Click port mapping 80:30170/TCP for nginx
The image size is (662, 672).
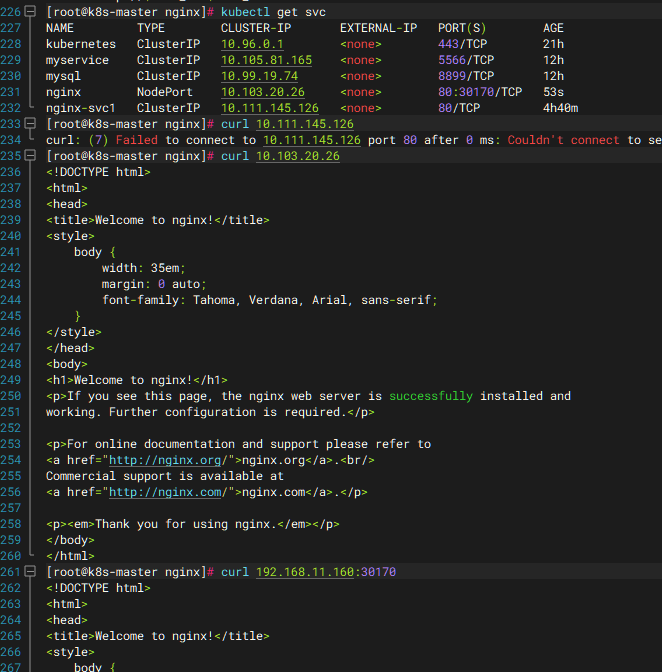pos(480,92)
